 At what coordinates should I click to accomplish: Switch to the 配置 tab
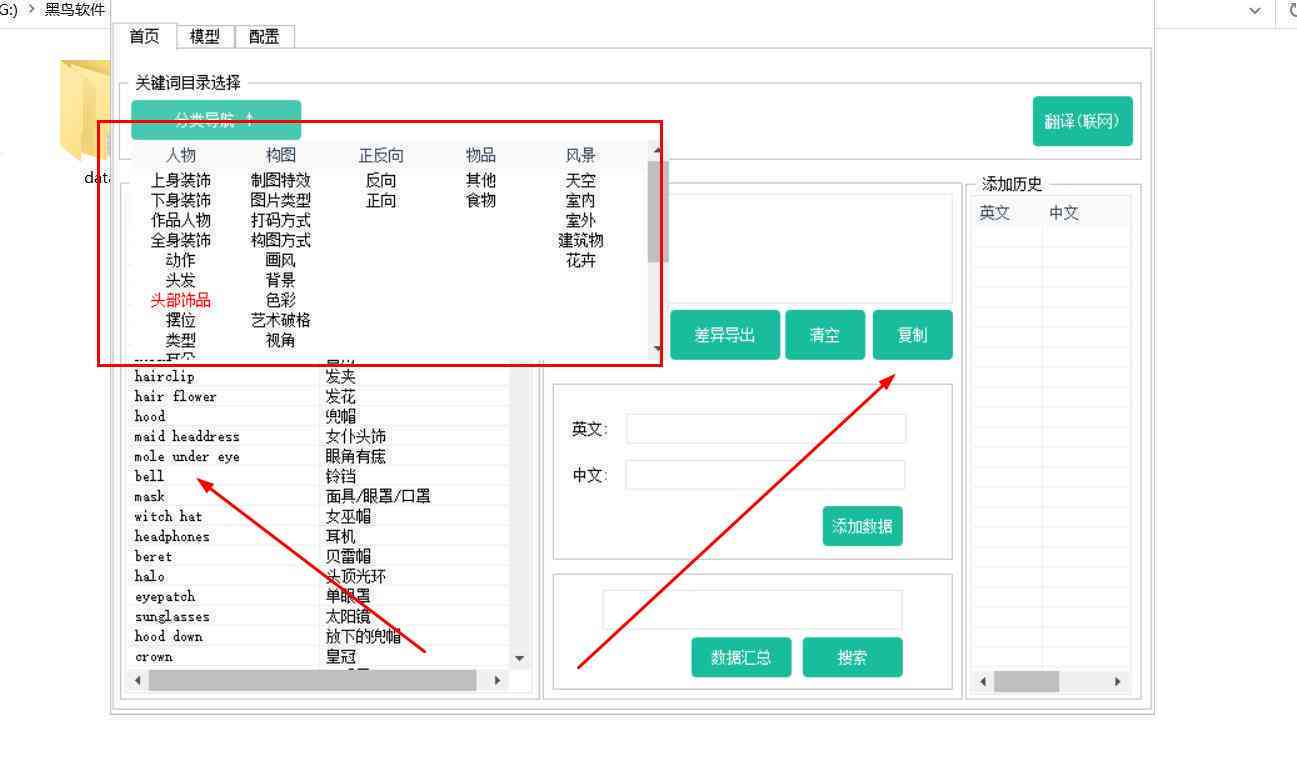tap(264, 37)
